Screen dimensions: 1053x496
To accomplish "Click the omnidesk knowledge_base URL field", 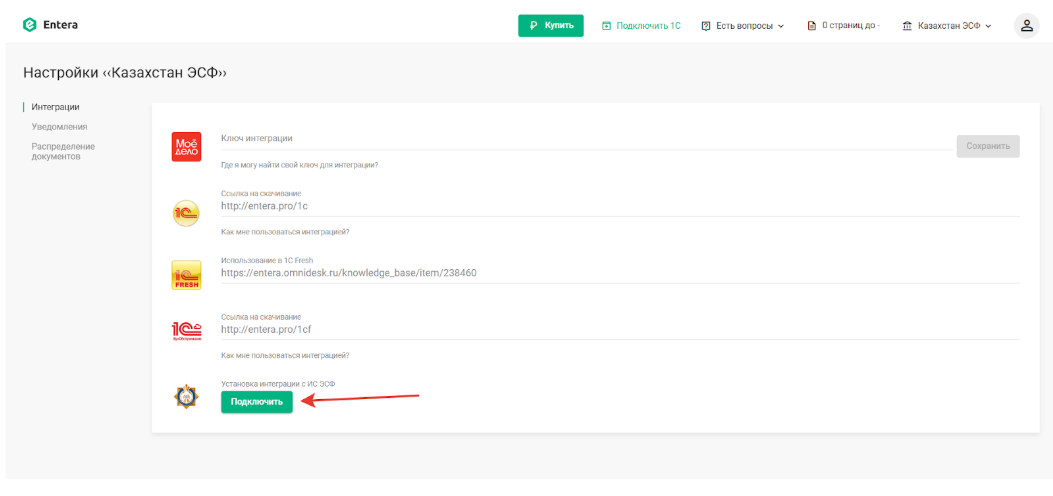I will tap(620, 273).
